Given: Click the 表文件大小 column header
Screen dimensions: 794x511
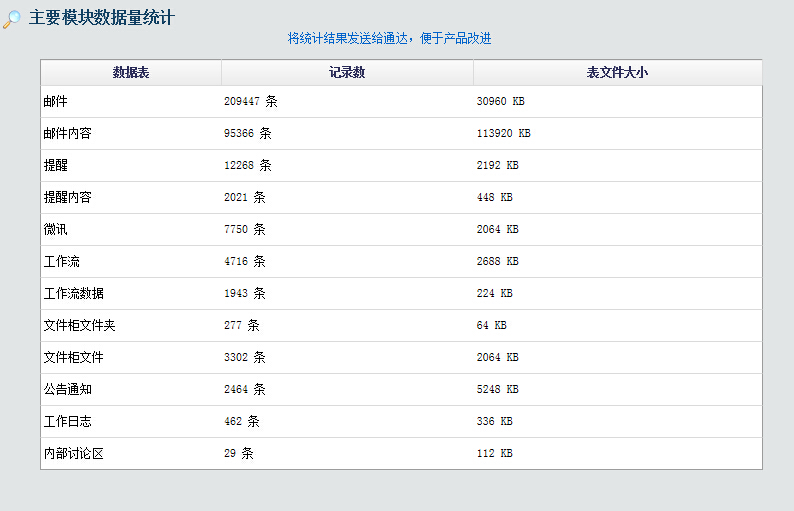Looking at the screenshot, I should point(617,73).
